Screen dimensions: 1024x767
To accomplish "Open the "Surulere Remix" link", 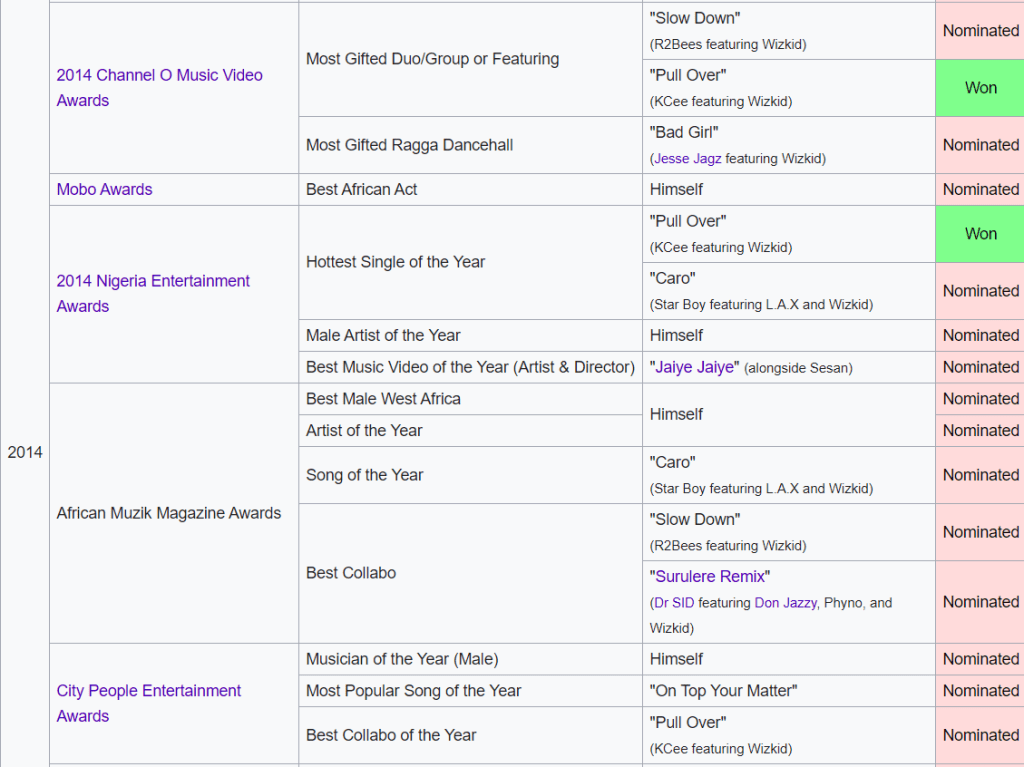I will pyautogui.click(x=710, y=576).
